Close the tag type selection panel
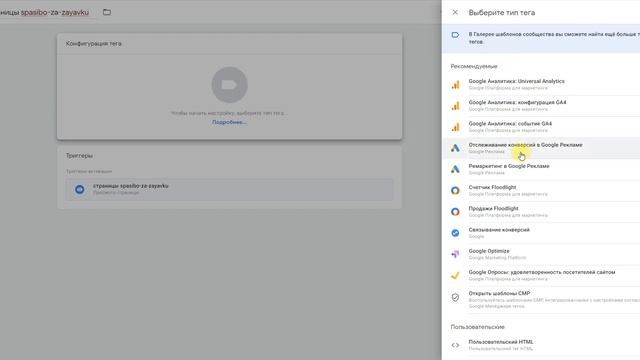 pos(455,12)
